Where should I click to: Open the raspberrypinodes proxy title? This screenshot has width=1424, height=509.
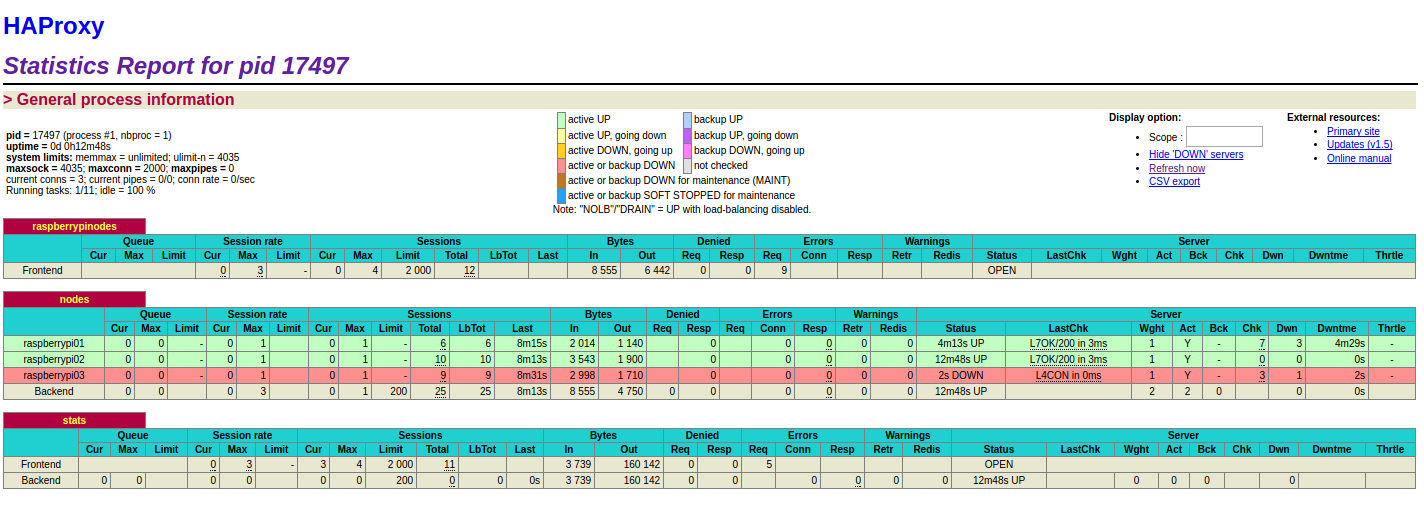(74, 226)
